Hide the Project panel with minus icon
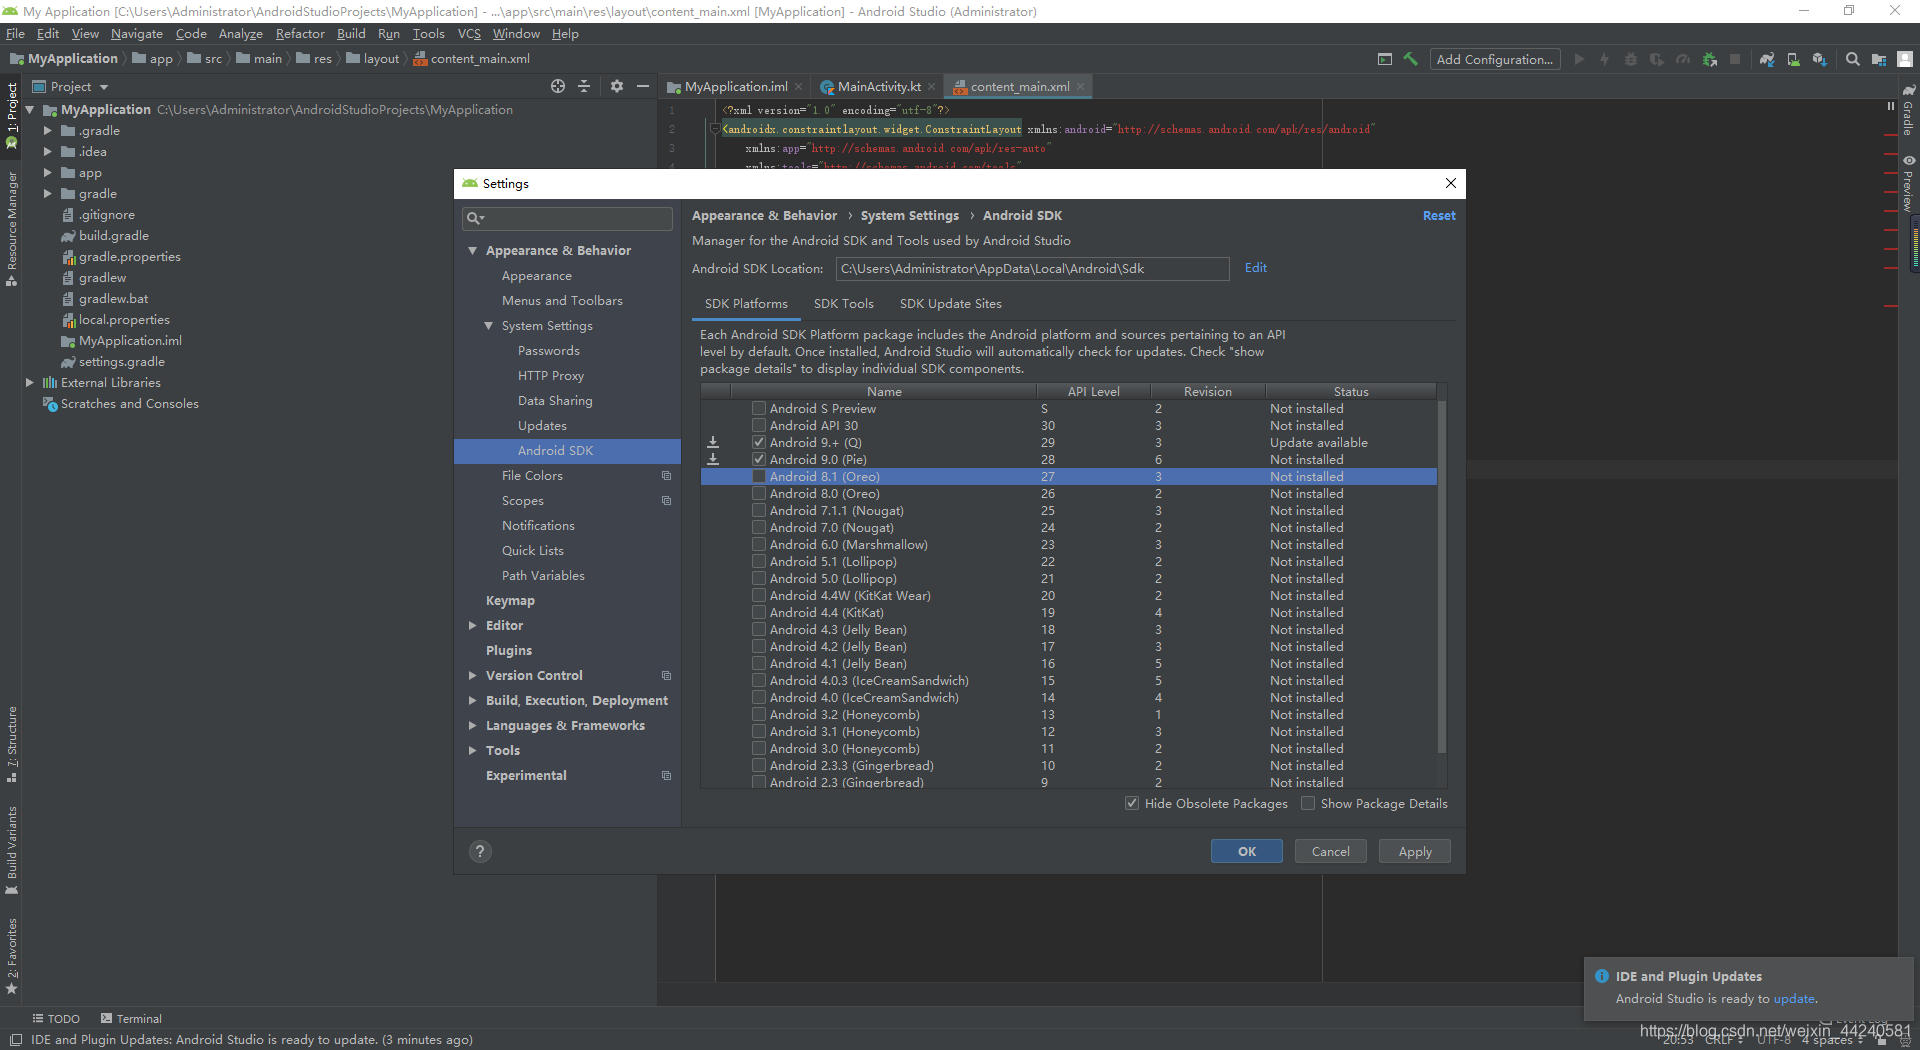The height and width of the screenshot is (1050, 1920). [x=643, y=86]
